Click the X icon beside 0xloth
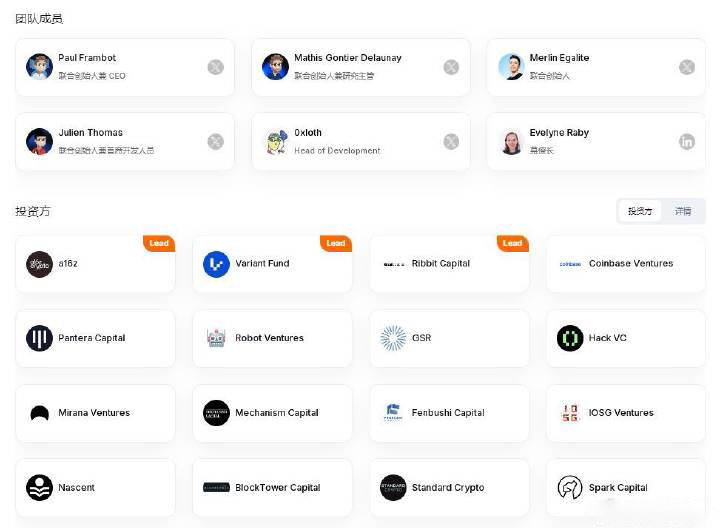720x528 pixels. [451, 141]
